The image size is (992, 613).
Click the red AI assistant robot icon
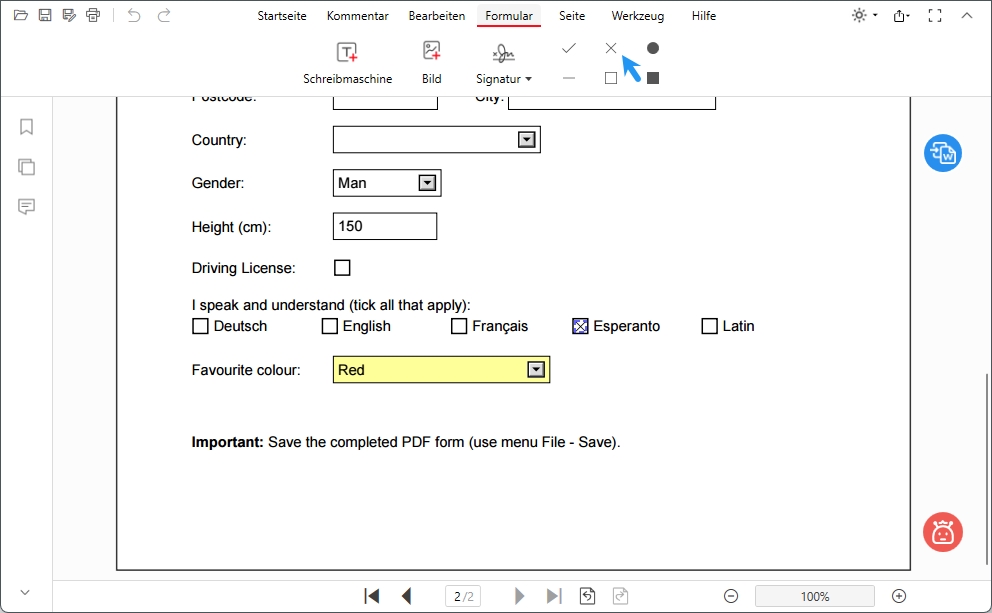point(942,532)
